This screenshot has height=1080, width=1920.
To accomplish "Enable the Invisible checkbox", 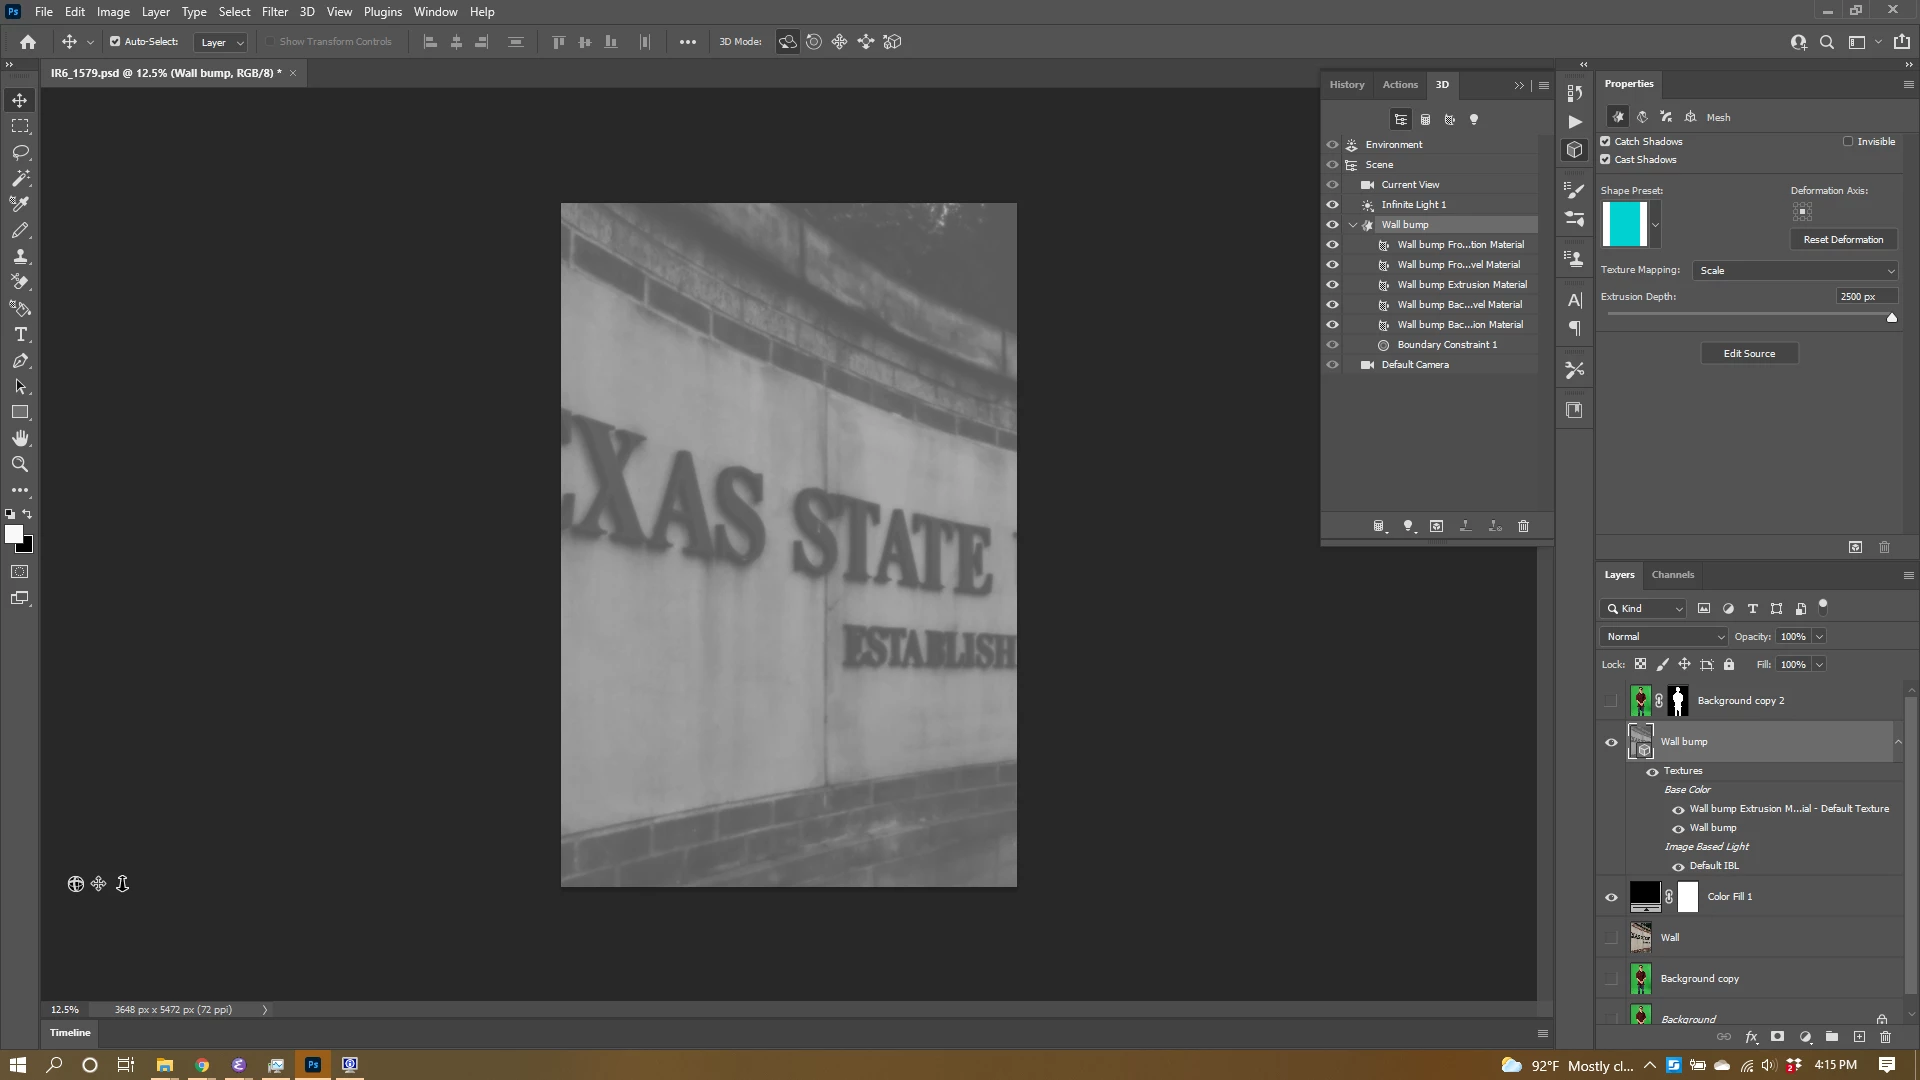I will pyautogui.click(x=1848, y=142).
